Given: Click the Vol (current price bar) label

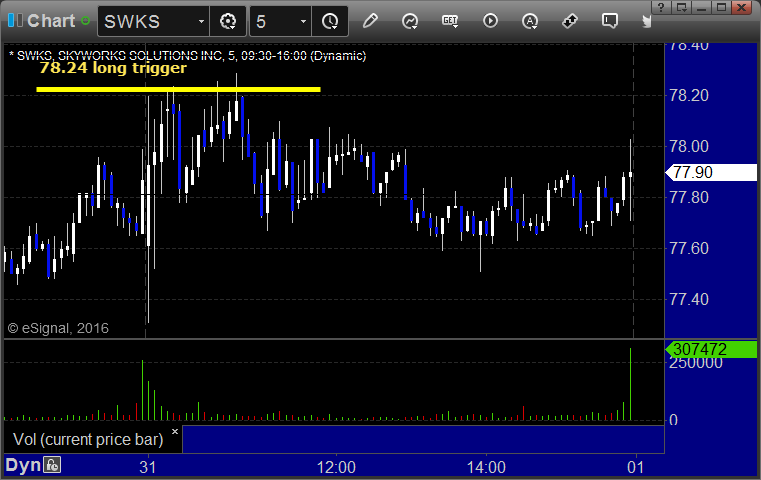Looking at the screenshot, I should [x=88, y=439].
